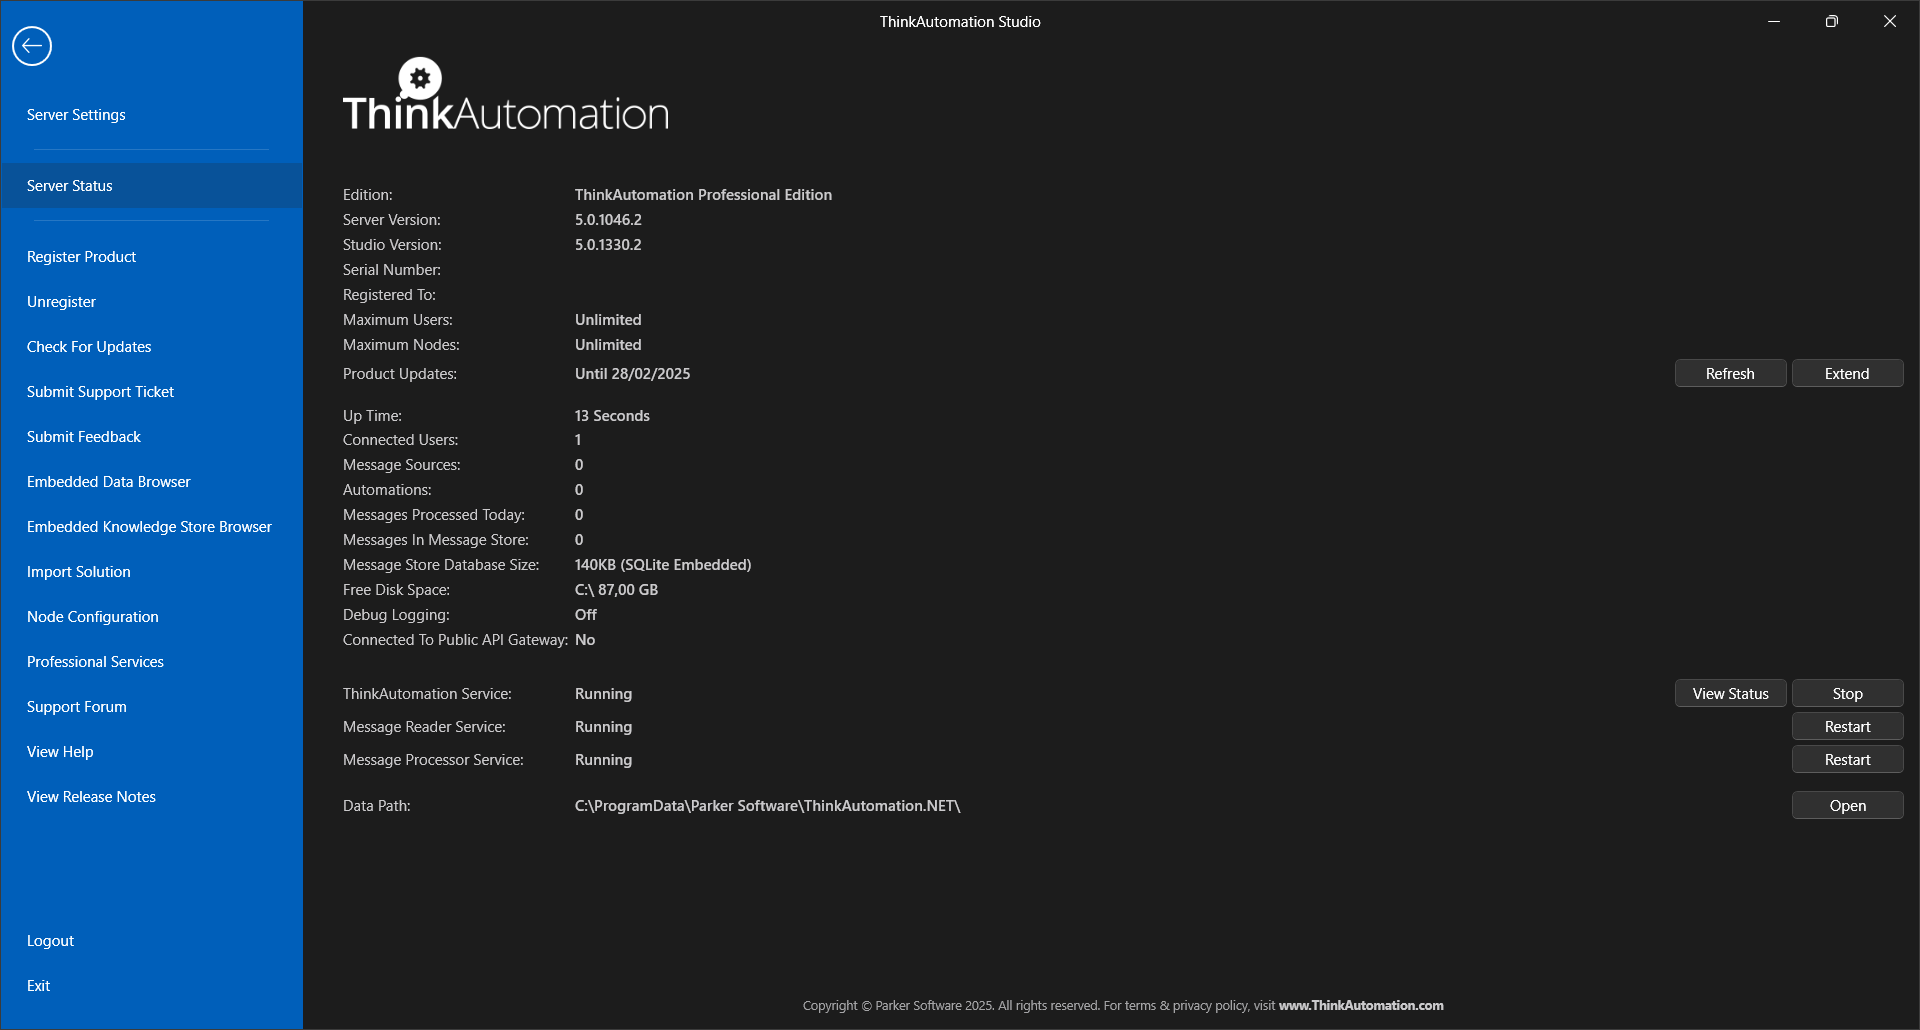Click the Refresh button
Image resolution: width=1920 pixels, height=1030 pixels.
(1730, 374)
